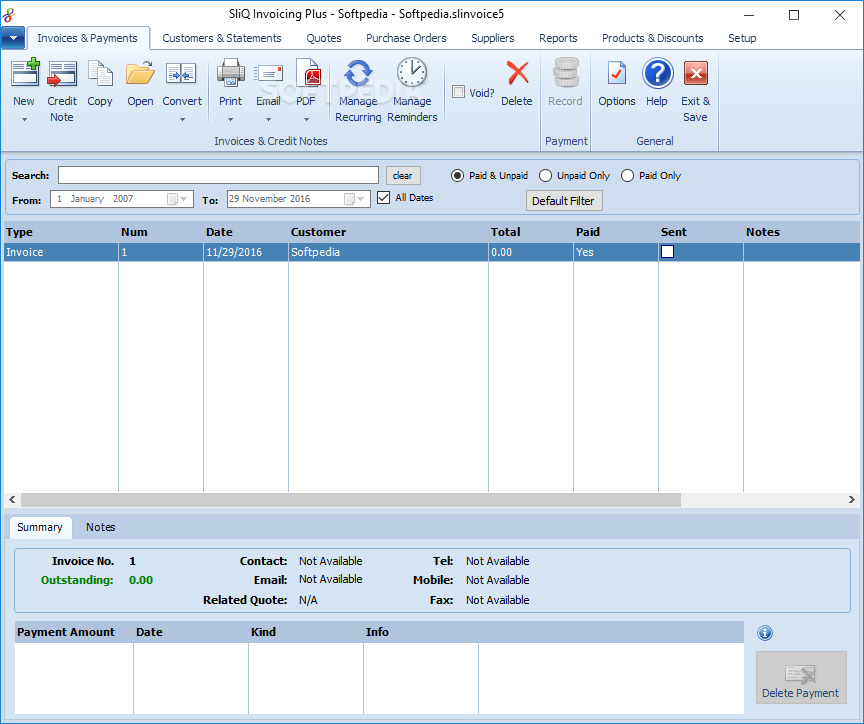864x724 pixels.
Task: Select the Notes tab below the list
Action: pyautogui.click(x=100, y=527)
